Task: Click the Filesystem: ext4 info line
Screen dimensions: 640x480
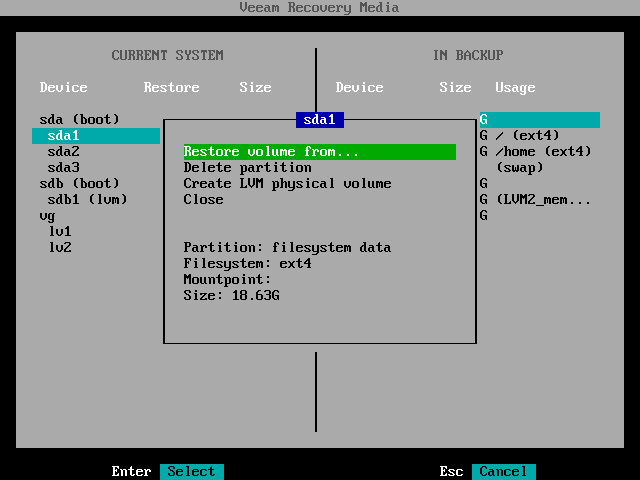Action: (x=247, y=263)
